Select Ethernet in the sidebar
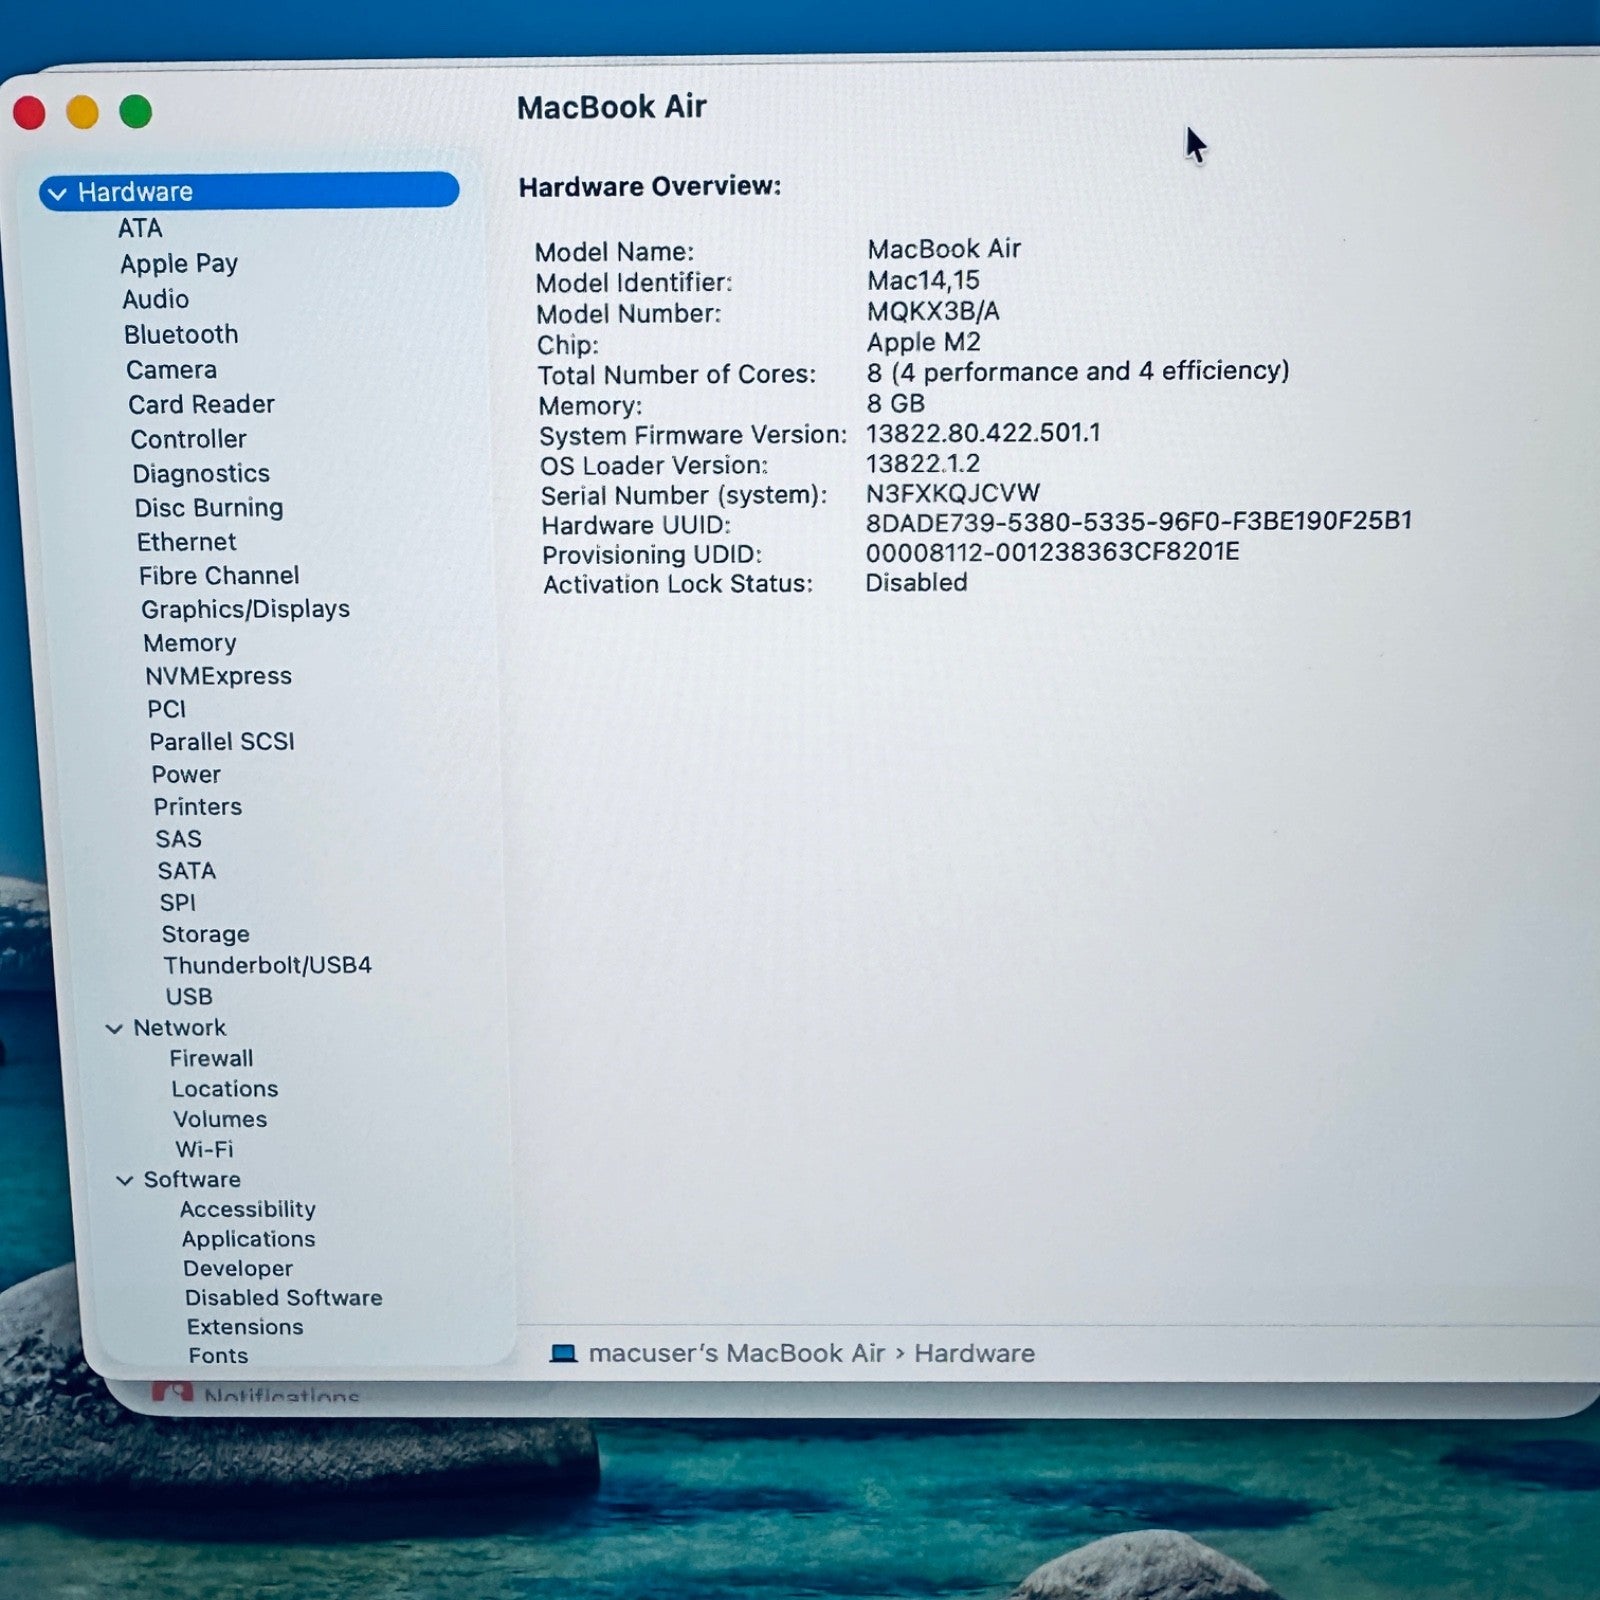The height and width of the screenshot is (1600, 1600). 187,542
